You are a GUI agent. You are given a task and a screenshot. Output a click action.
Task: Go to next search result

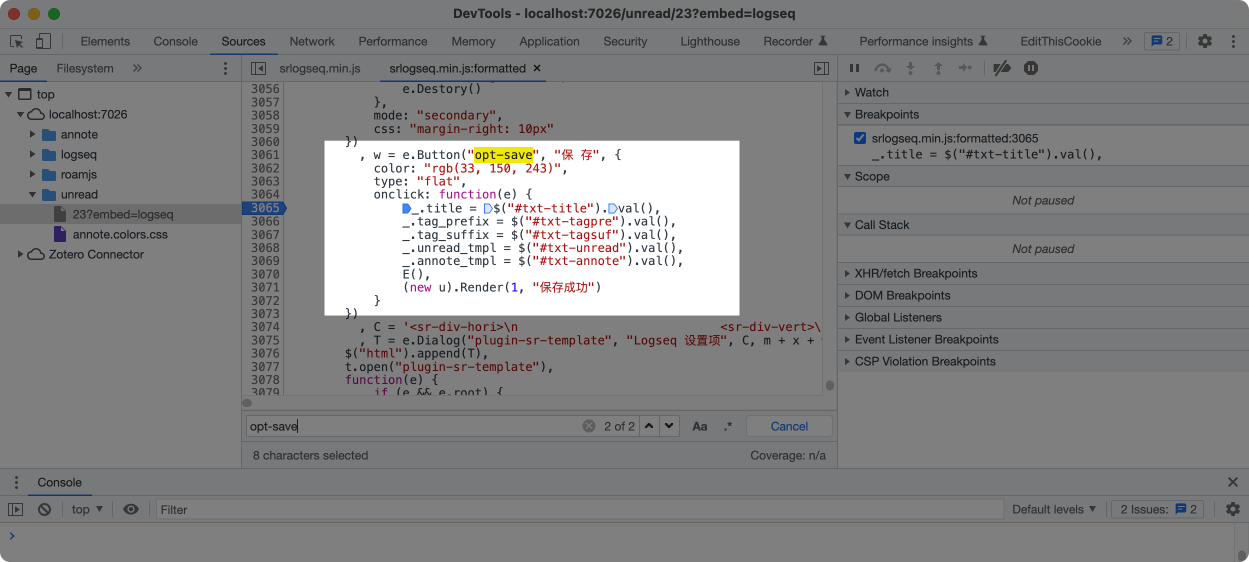click(669, 426)
